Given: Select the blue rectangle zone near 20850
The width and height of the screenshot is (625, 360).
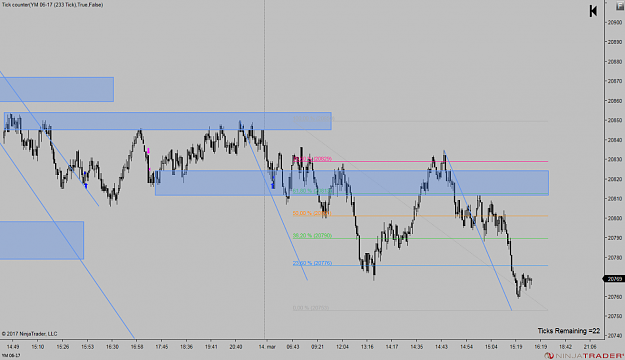Looking at the screenshot, I should [168, 121].
